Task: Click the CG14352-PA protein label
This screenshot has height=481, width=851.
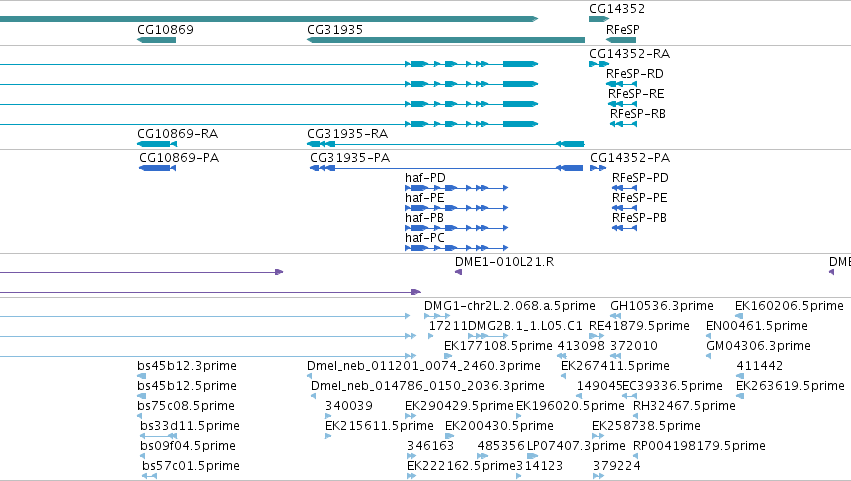Action: 630,158
